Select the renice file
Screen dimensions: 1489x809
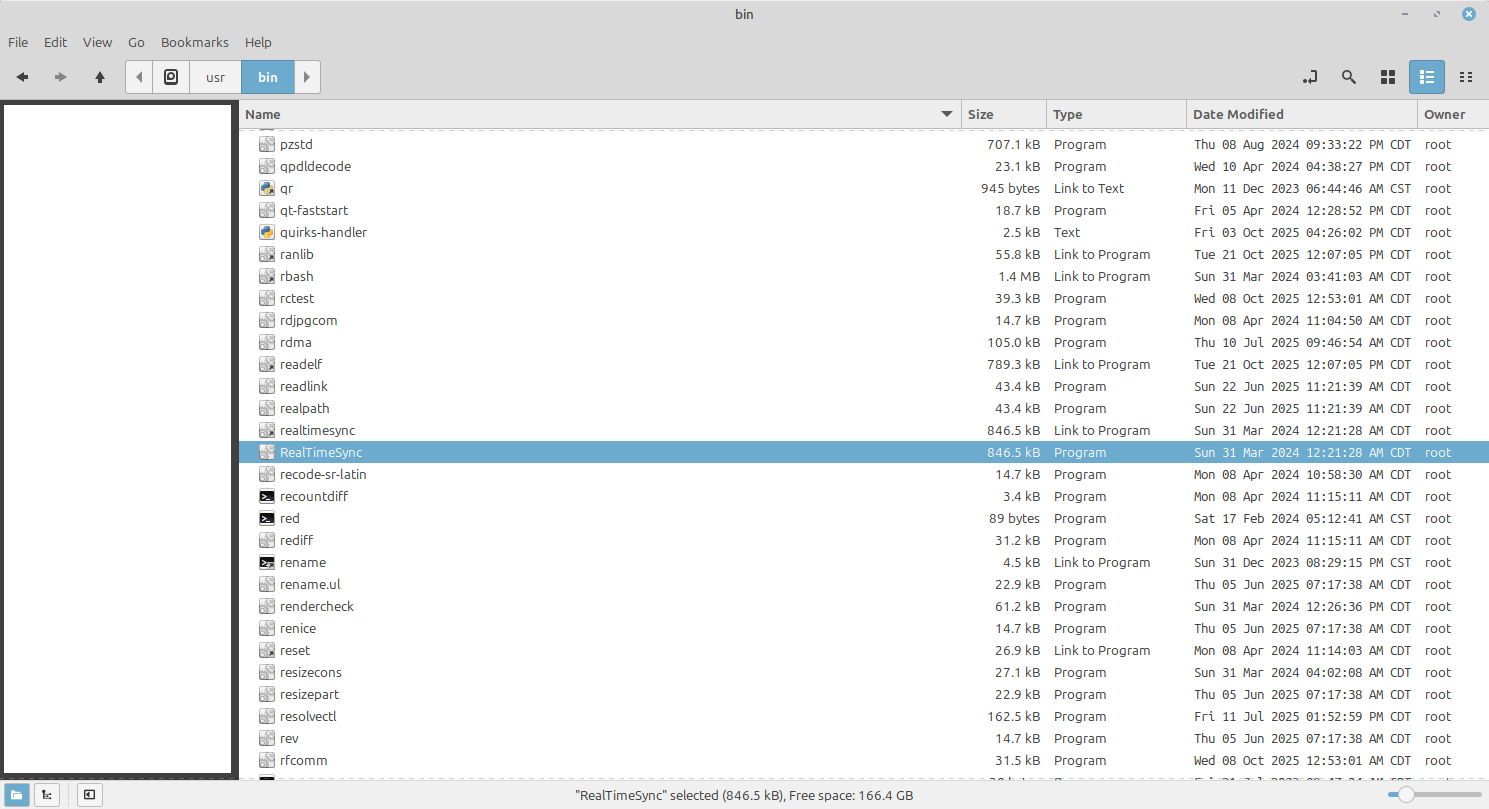point(298,628)
